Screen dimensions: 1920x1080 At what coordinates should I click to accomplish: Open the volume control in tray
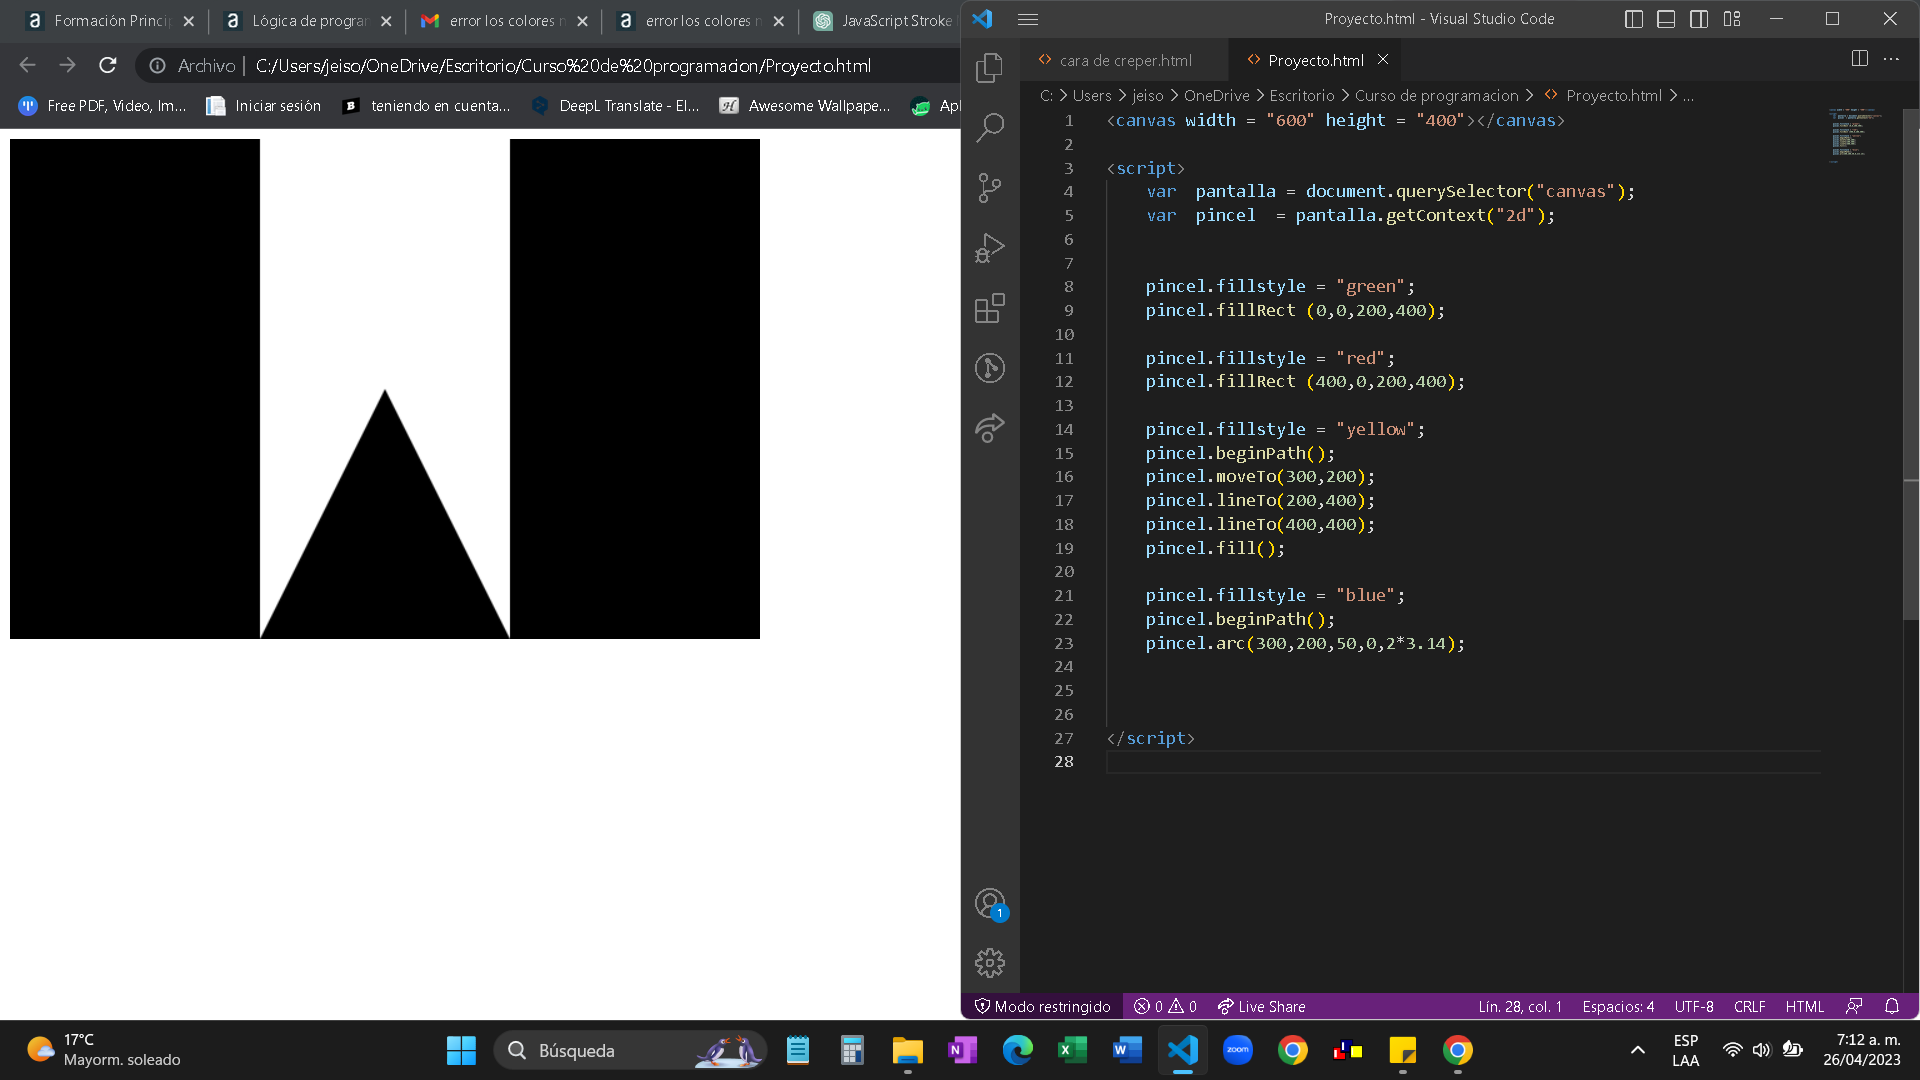[x=1762, y=1050]
